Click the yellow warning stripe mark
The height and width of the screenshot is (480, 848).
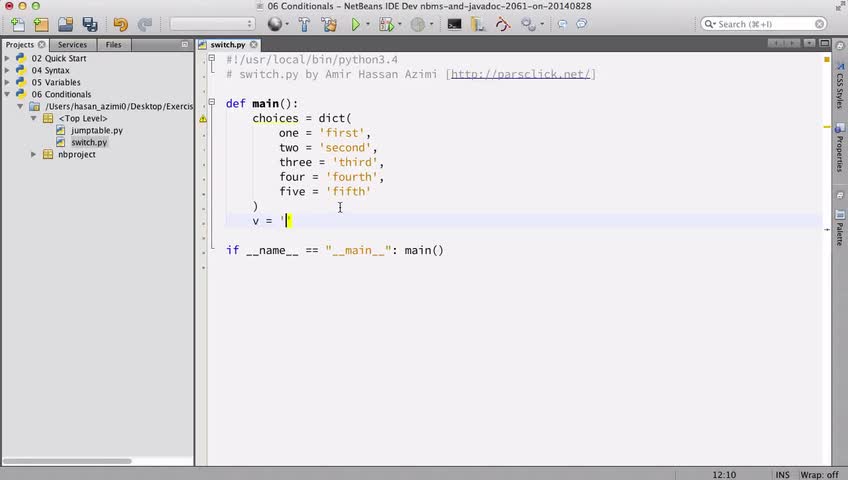pos(827,127)
